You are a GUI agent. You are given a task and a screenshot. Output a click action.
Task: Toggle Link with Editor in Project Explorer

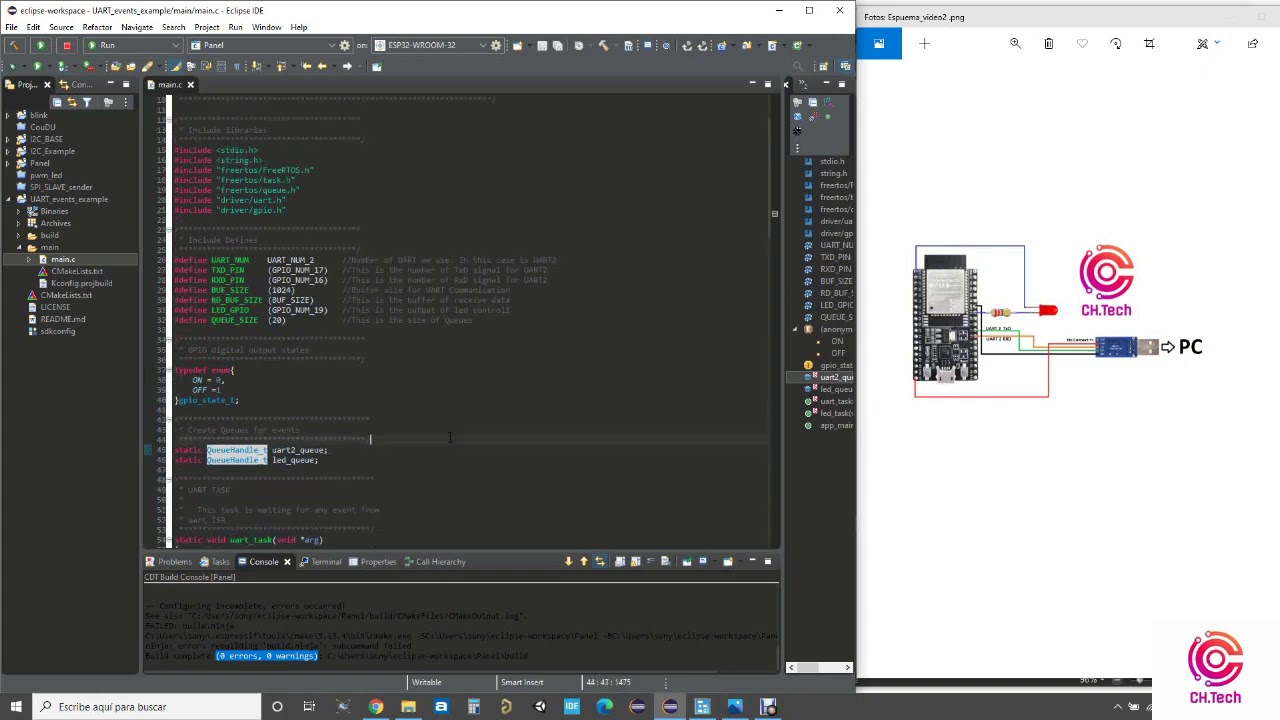pyautogui.click(x=72, y=102)
